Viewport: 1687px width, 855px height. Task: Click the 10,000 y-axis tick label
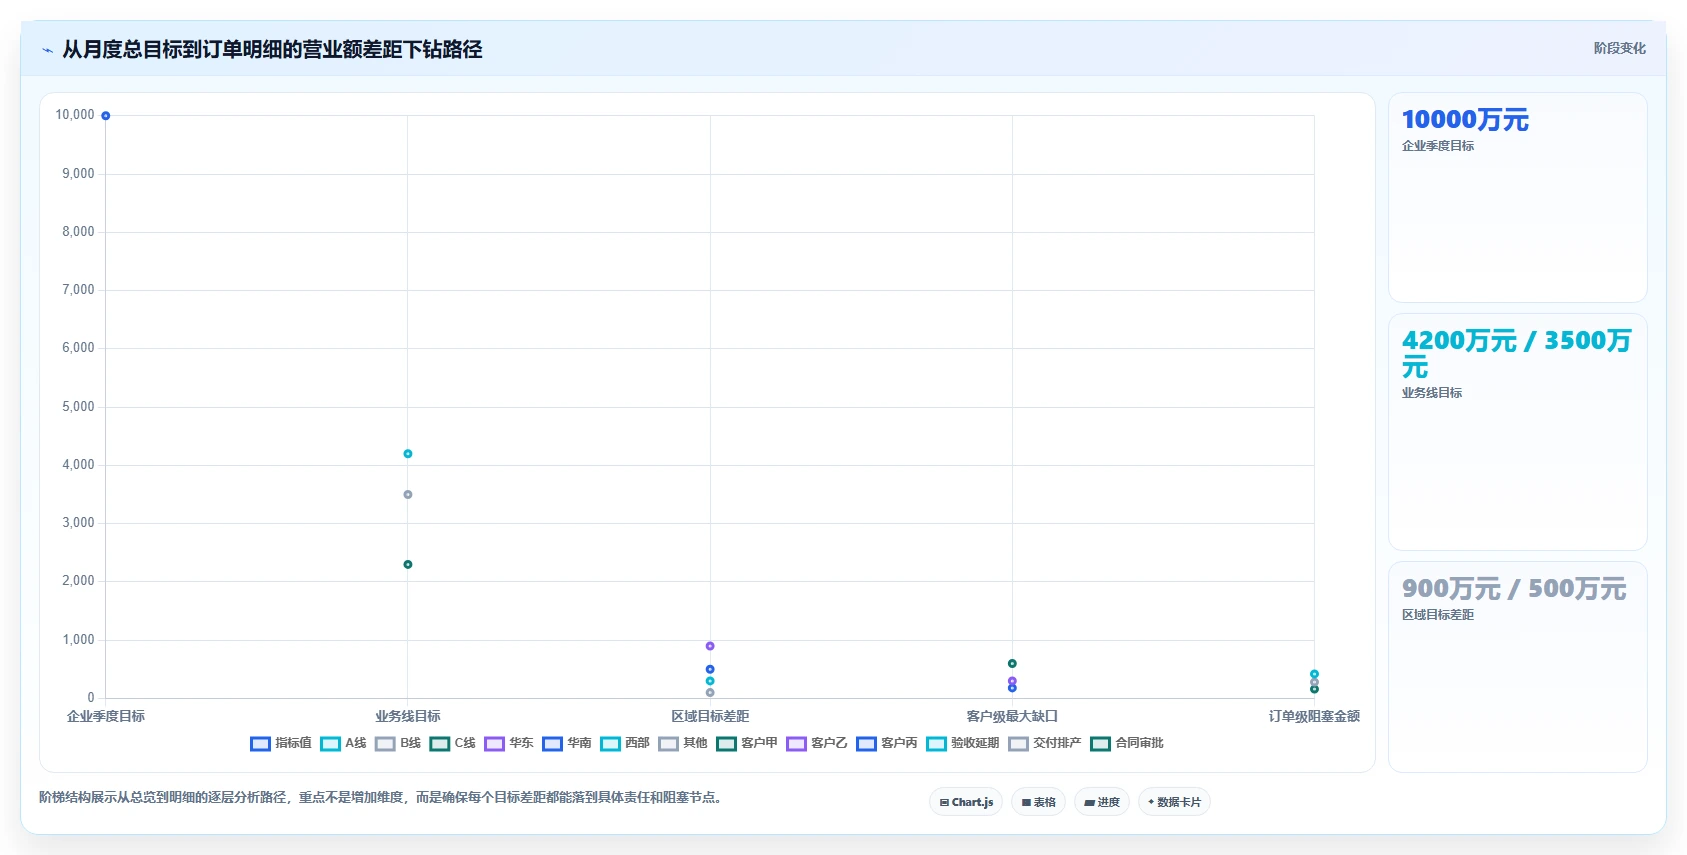coord(75,115)
